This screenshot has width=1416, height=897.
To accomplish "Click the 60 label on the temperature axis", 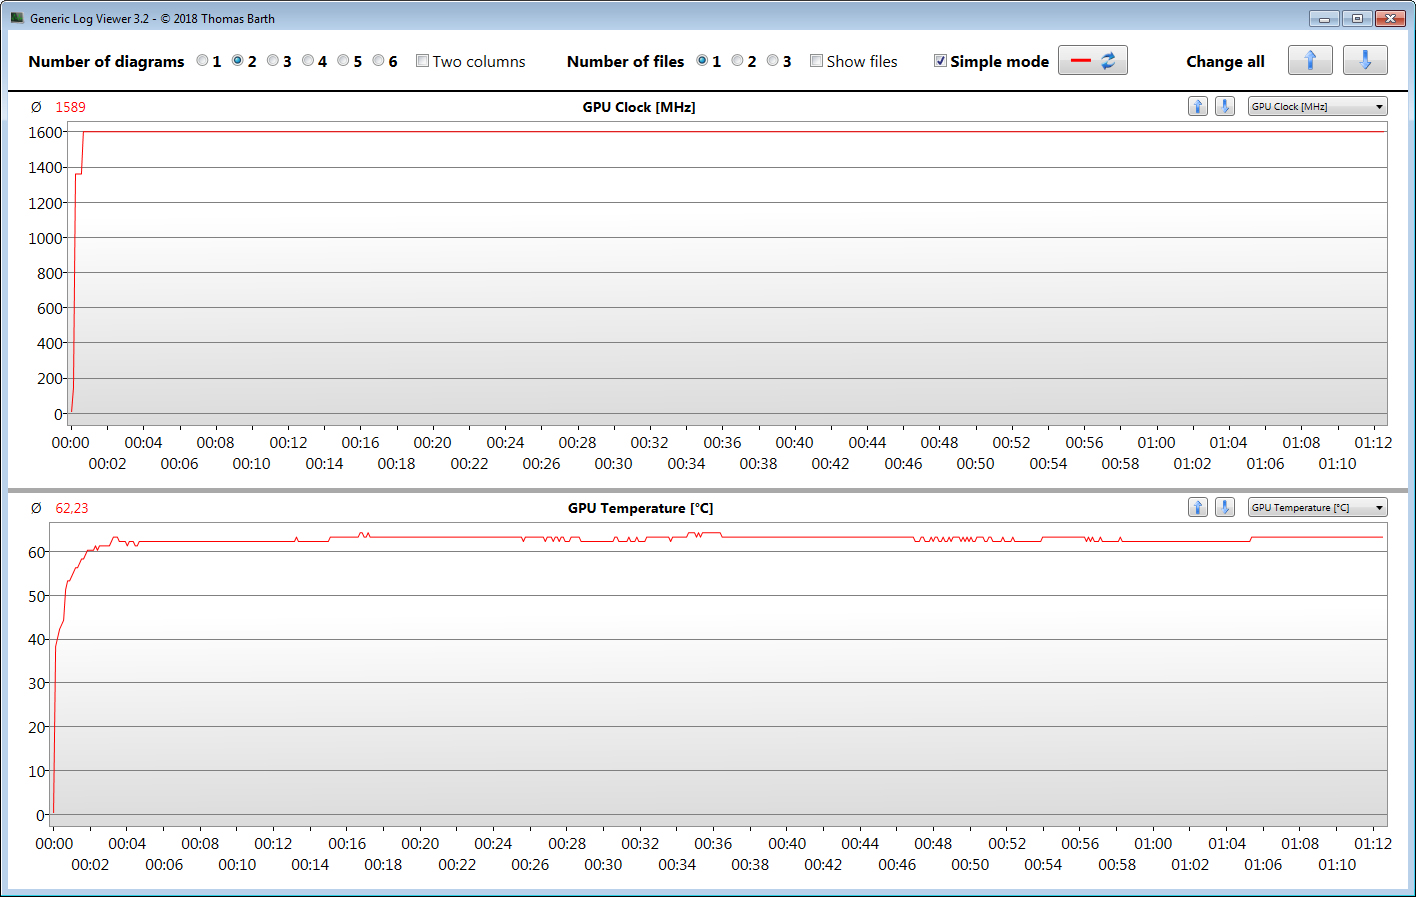I will click(37, 552).
